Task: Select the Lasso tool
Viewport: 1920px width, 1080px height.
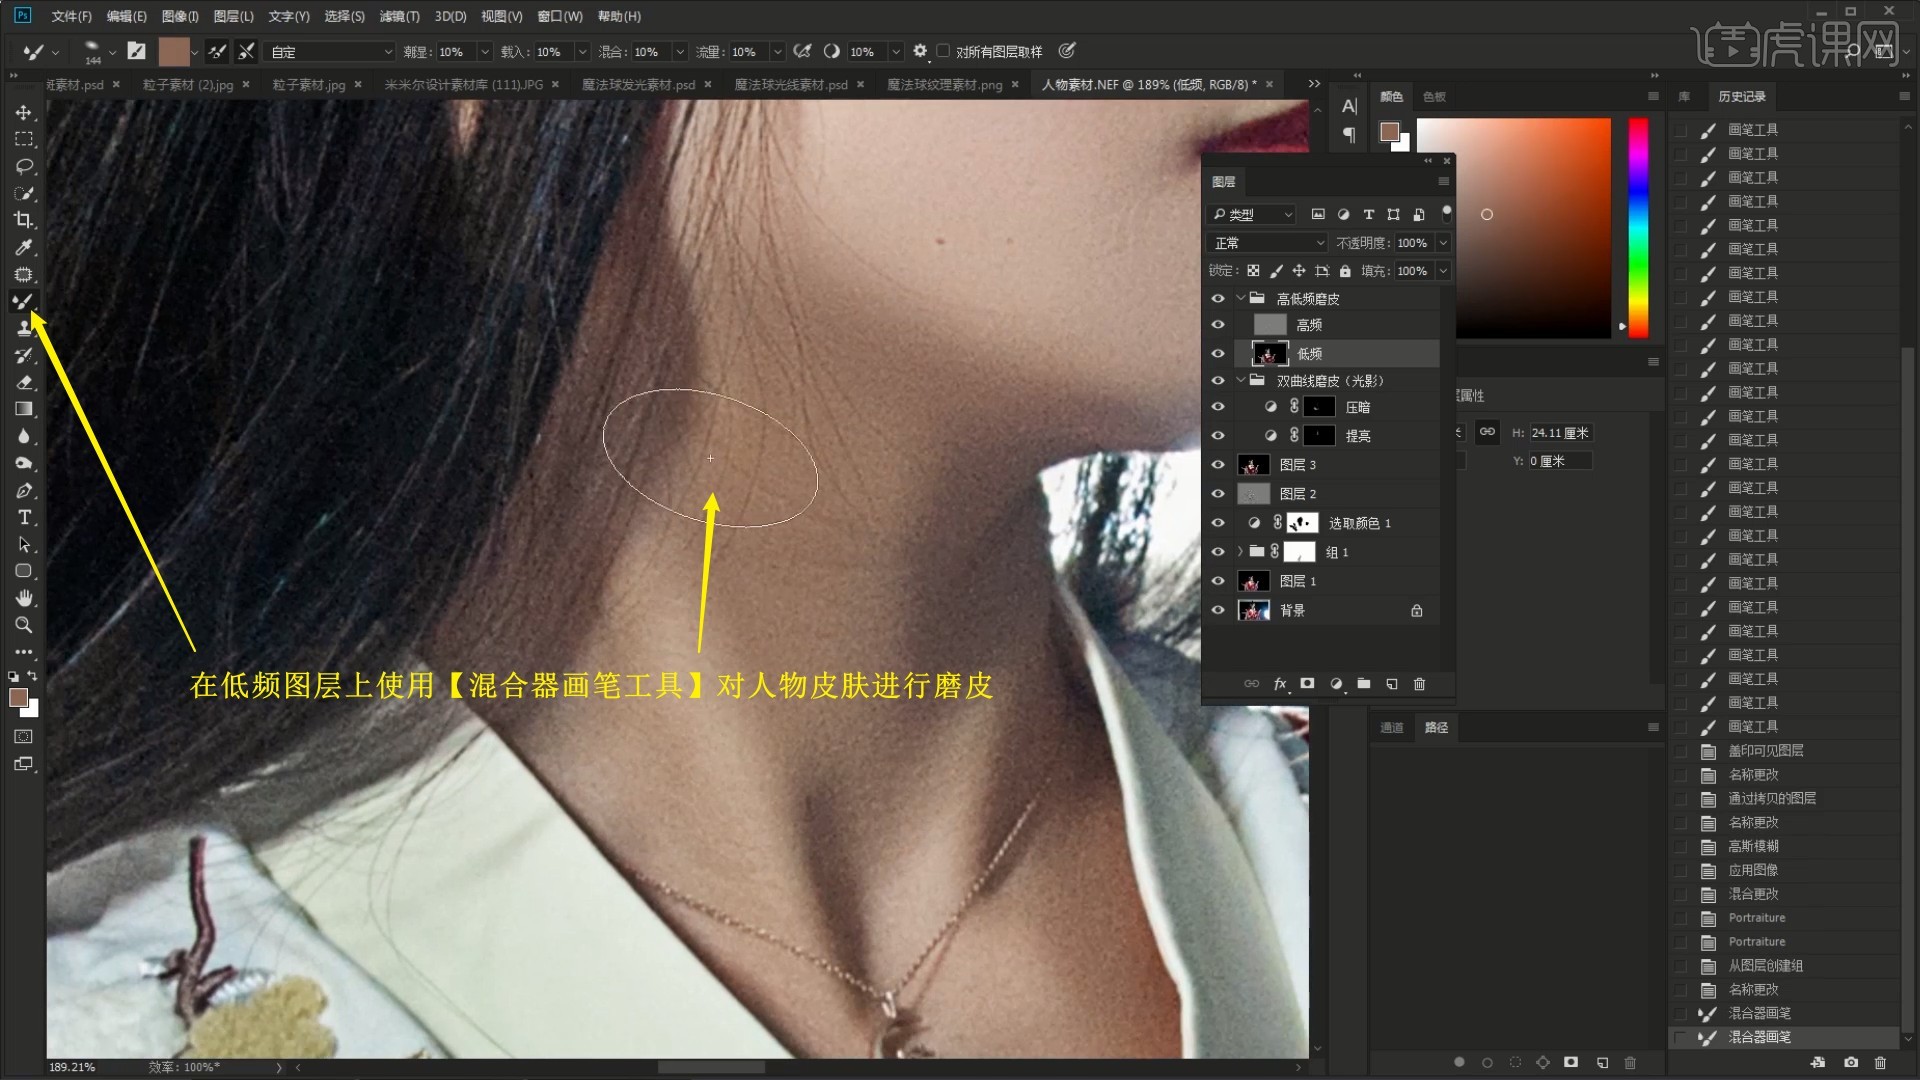Action: pos(24,166)
